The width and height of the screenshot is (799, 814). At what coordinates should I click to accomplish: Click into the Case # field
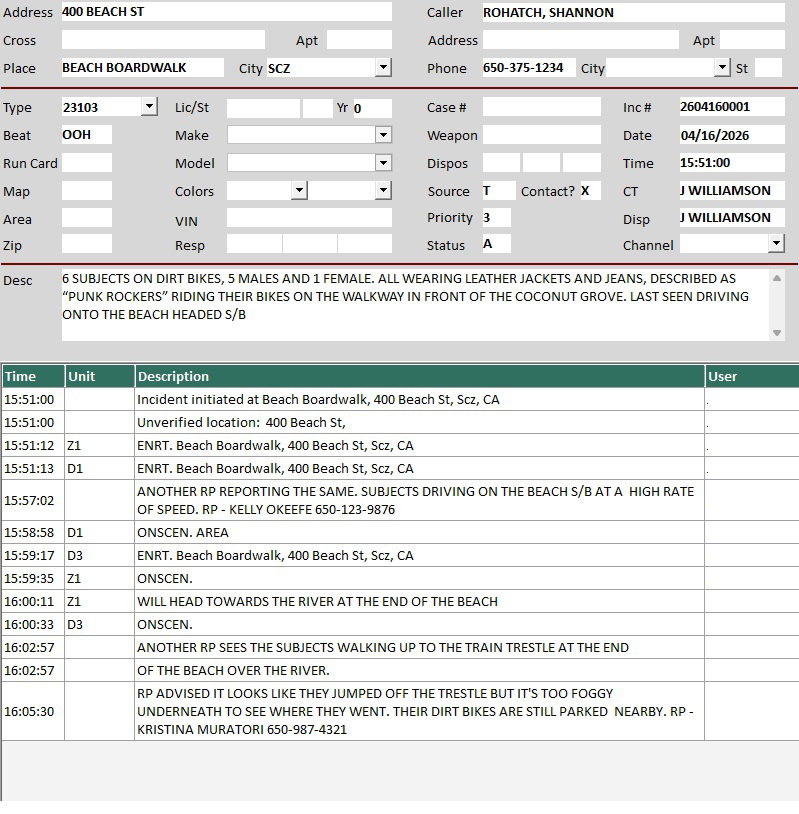(x=541, y=107)
